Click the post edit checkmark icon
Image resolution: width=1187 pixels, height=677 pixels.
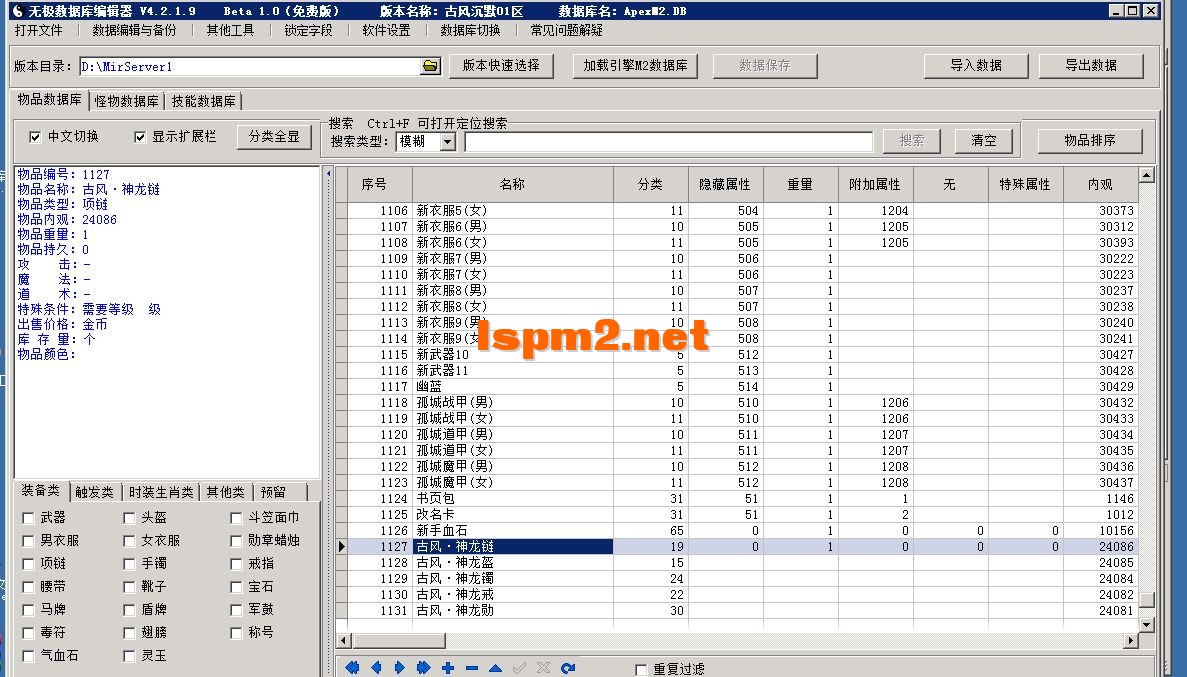pos(519,668)
